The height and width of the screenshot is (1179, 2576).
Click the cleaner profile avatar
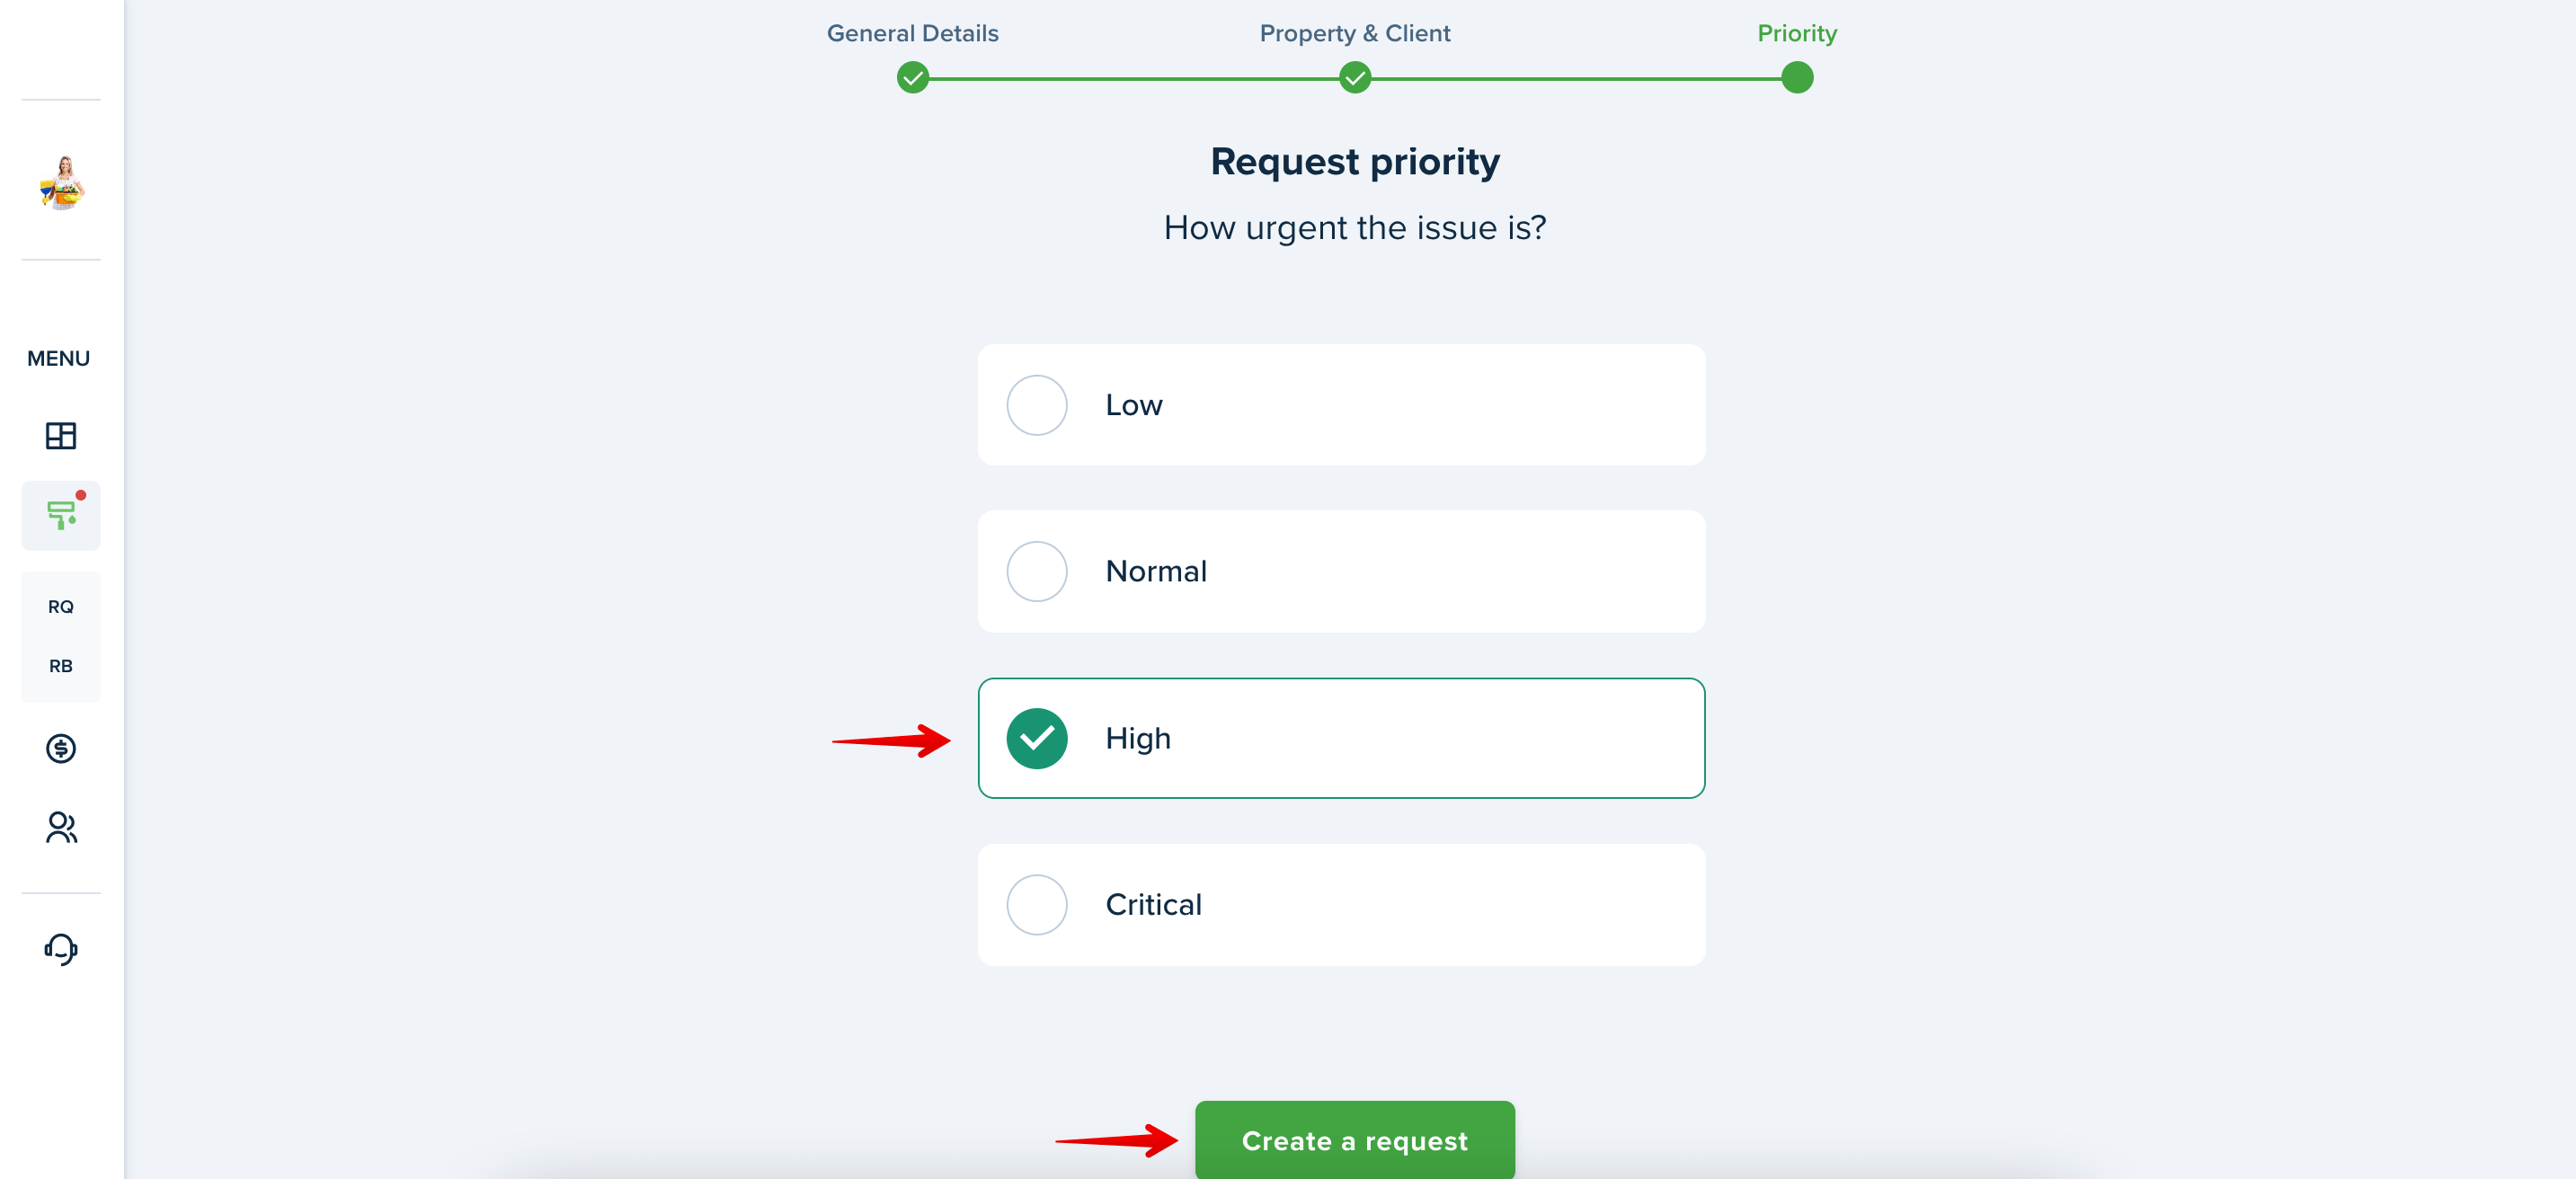[62, 183]
